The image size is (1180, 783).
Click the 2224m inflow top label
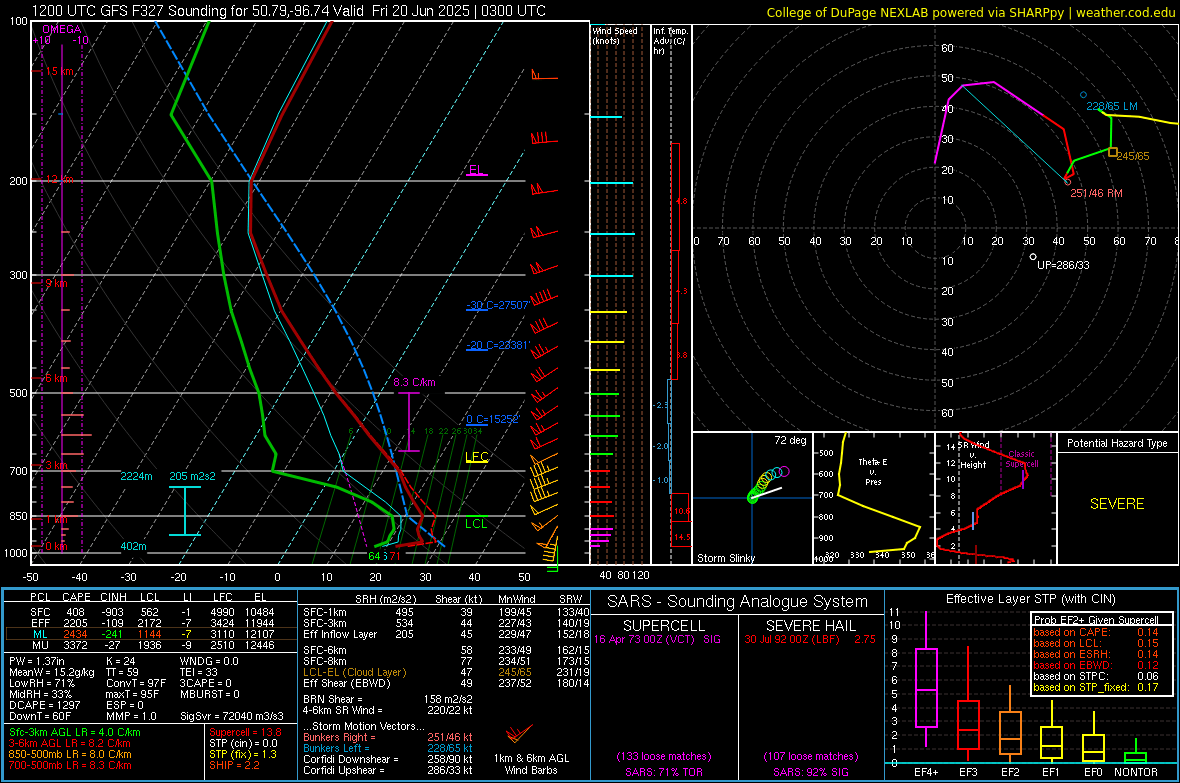[136, 476]
